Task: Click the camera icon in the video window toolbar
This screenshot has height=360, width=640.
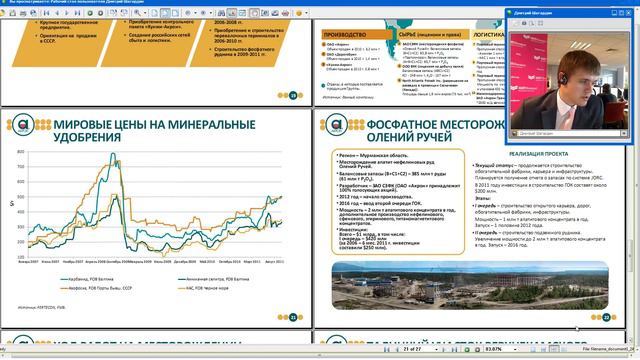Action: tap(524, 23)
